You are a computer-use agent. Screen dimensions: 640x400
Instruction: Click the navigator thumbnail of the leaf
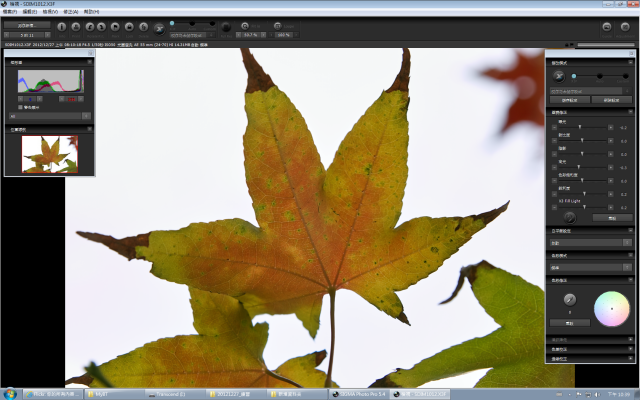tap(50, 154)
